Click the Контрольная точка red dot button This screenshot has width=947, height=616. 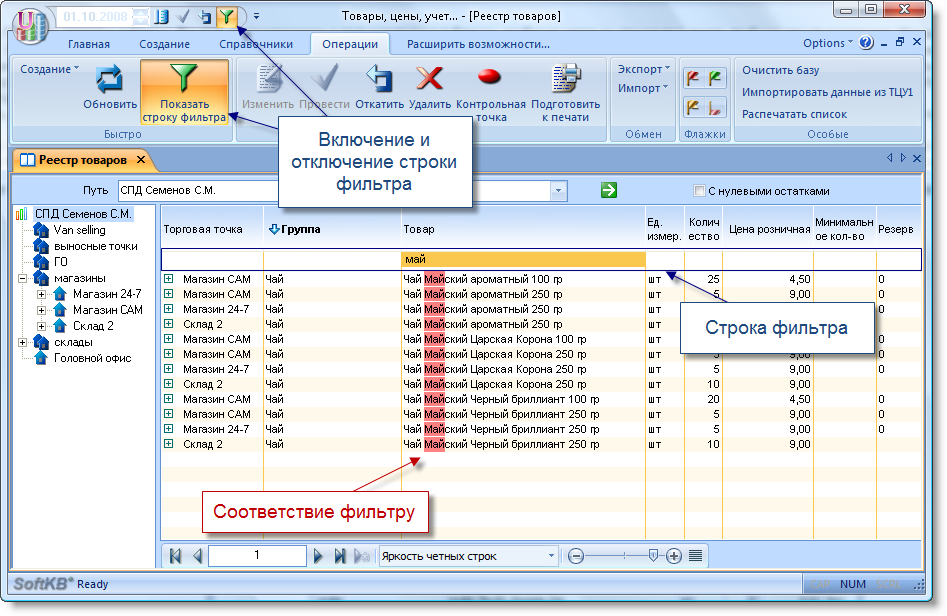(490, 92)
